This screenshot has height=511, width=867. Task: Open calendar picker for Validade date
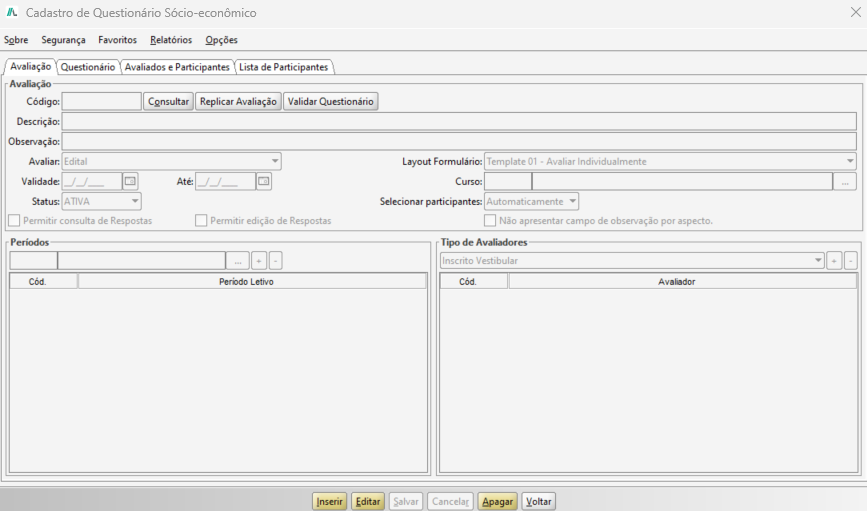click(130, 181)
